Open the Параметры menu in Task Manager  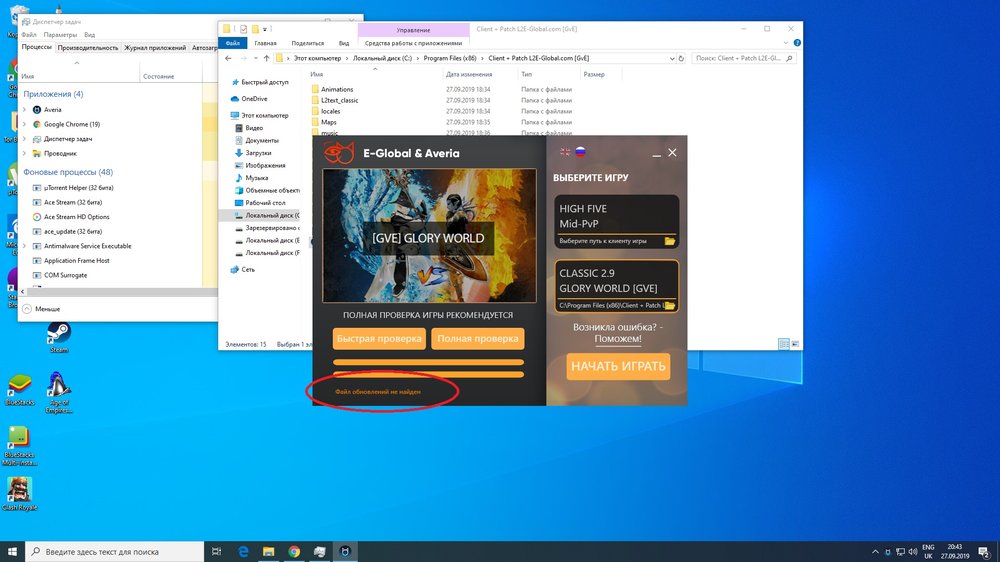(x=59, y=34)
